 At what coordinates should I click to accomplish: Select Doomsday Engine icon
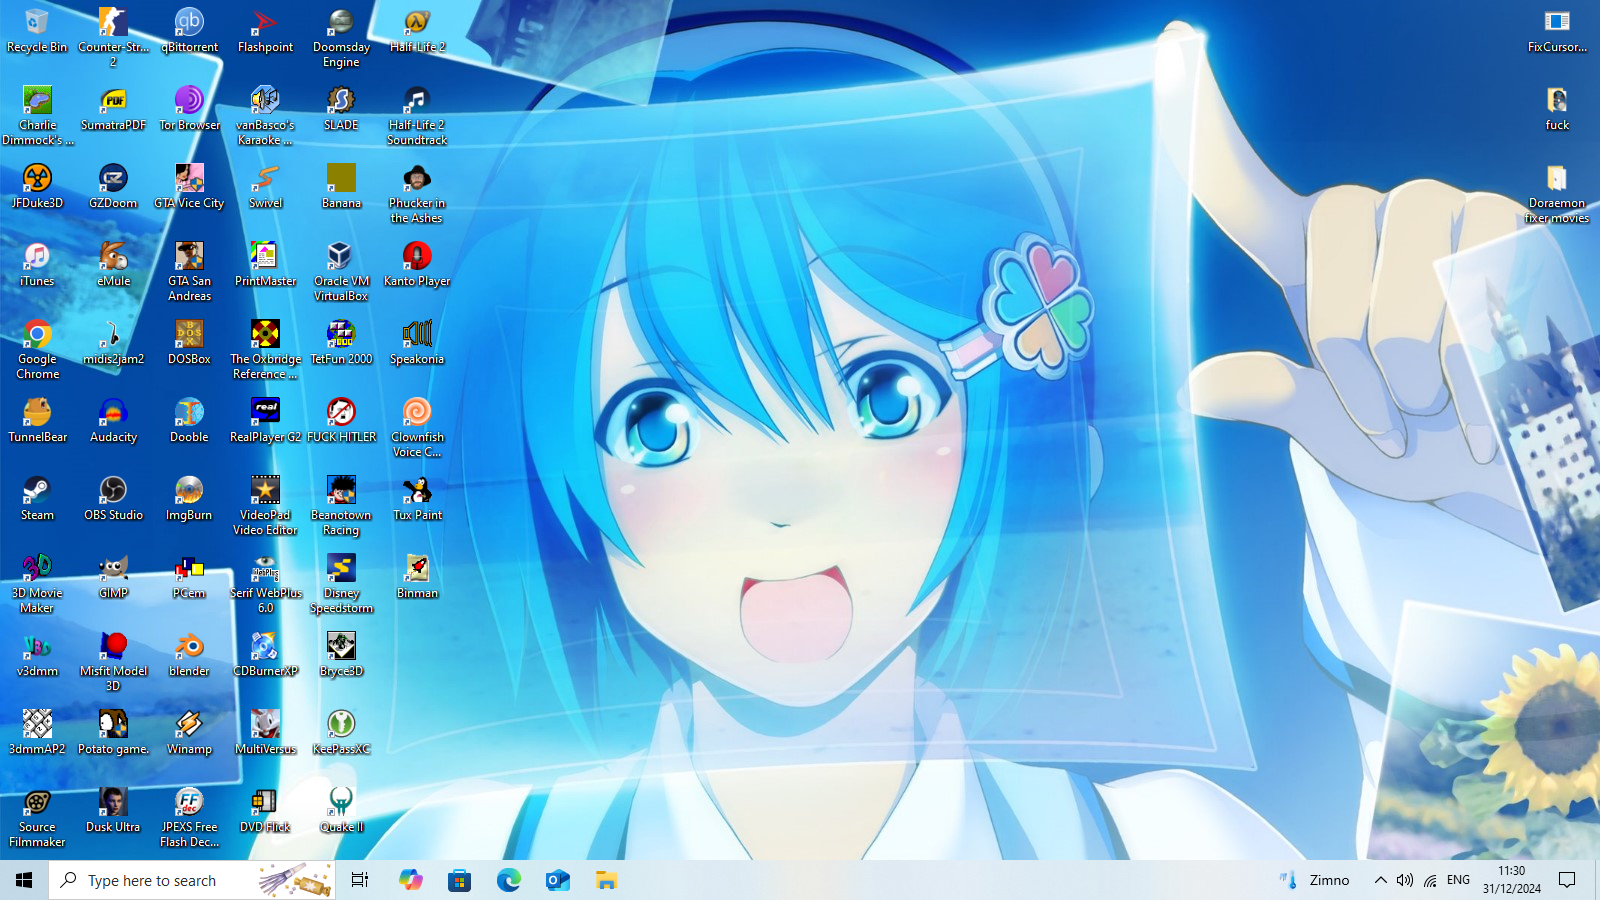[341, 37]
